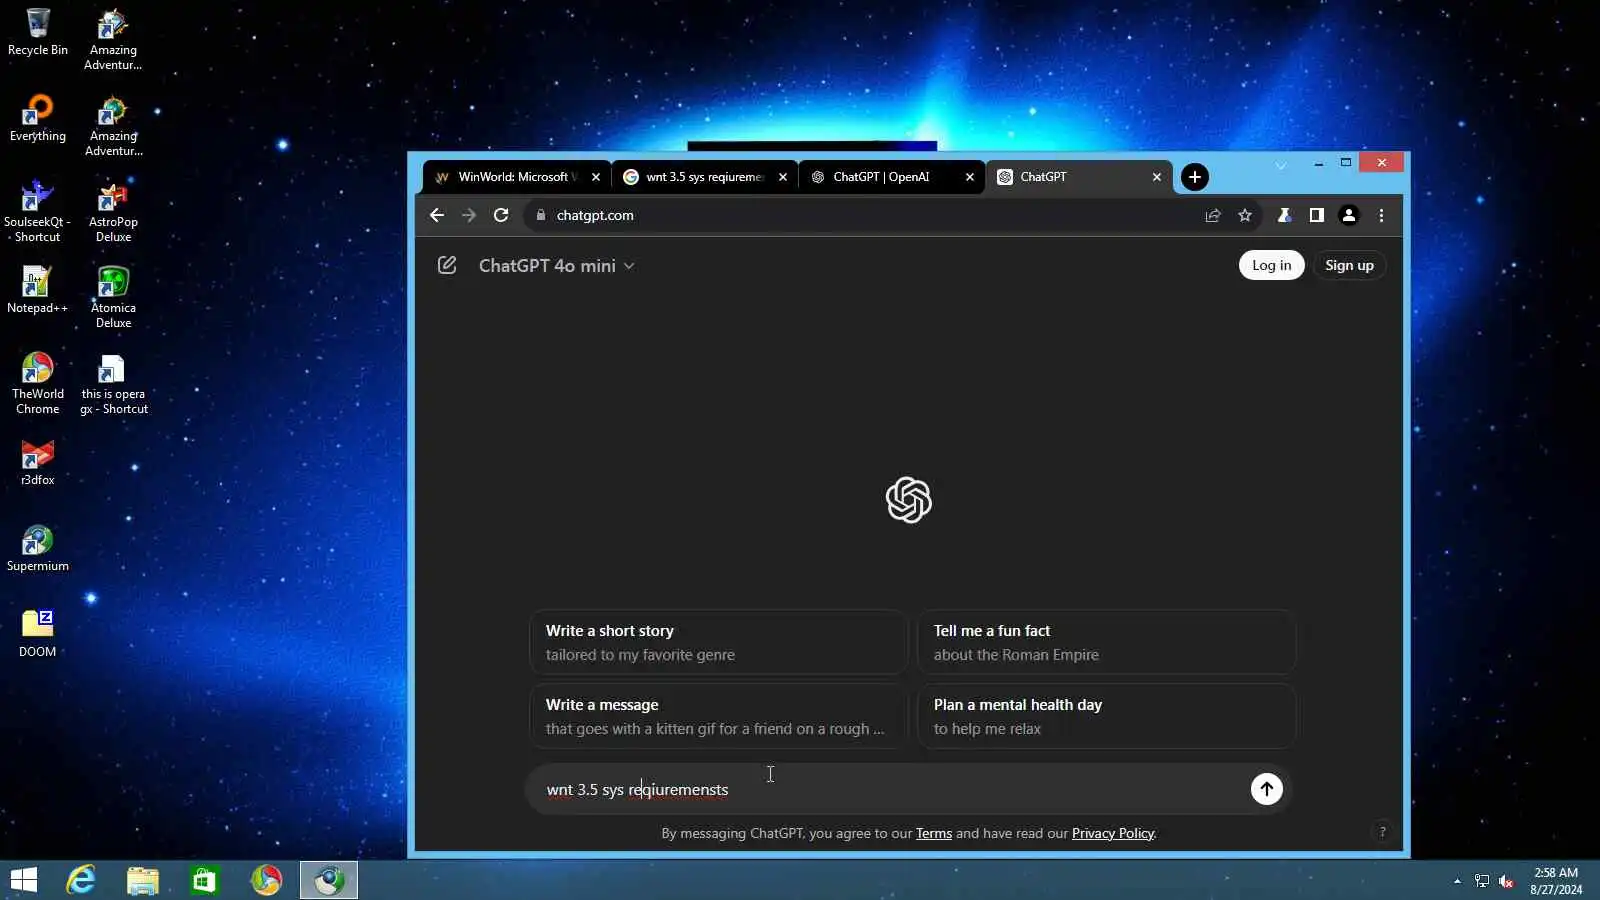
Task: Send the message with the arrow button
Action: pos(1266,789)
